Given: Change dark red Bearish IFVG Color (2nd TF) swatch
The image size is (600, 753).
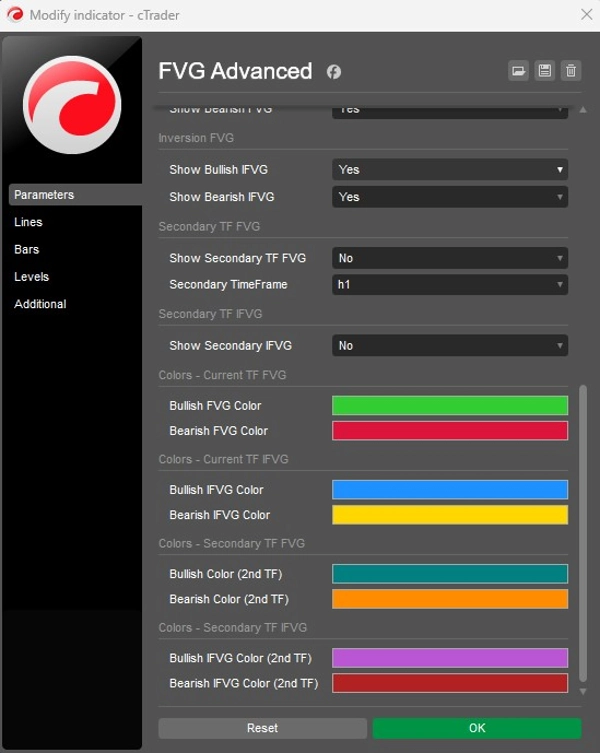Looking at the screenshot, I should click(450, 683).
